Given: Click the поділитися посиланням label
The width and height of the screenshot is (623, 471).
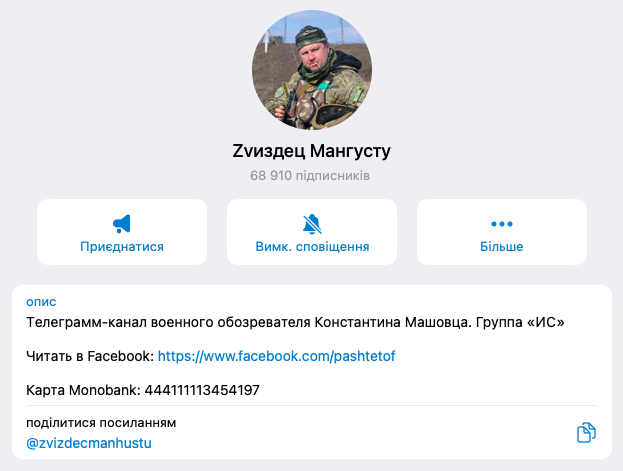Looking at the screenshot, I should pos(101,423).
